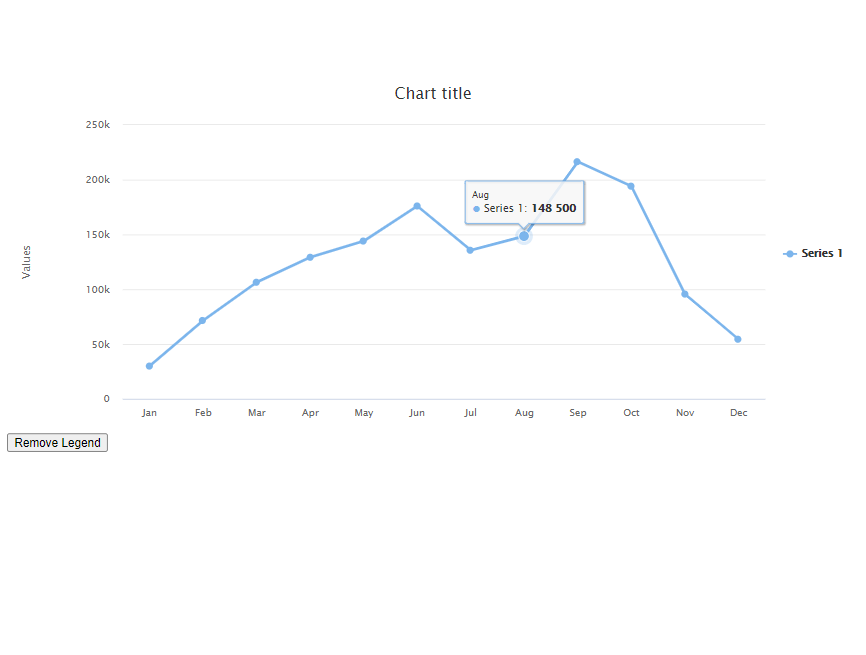Screen dimensions: 866x655
Task: Click the highlighted Aug data point
Action: [x=524, y=236]
